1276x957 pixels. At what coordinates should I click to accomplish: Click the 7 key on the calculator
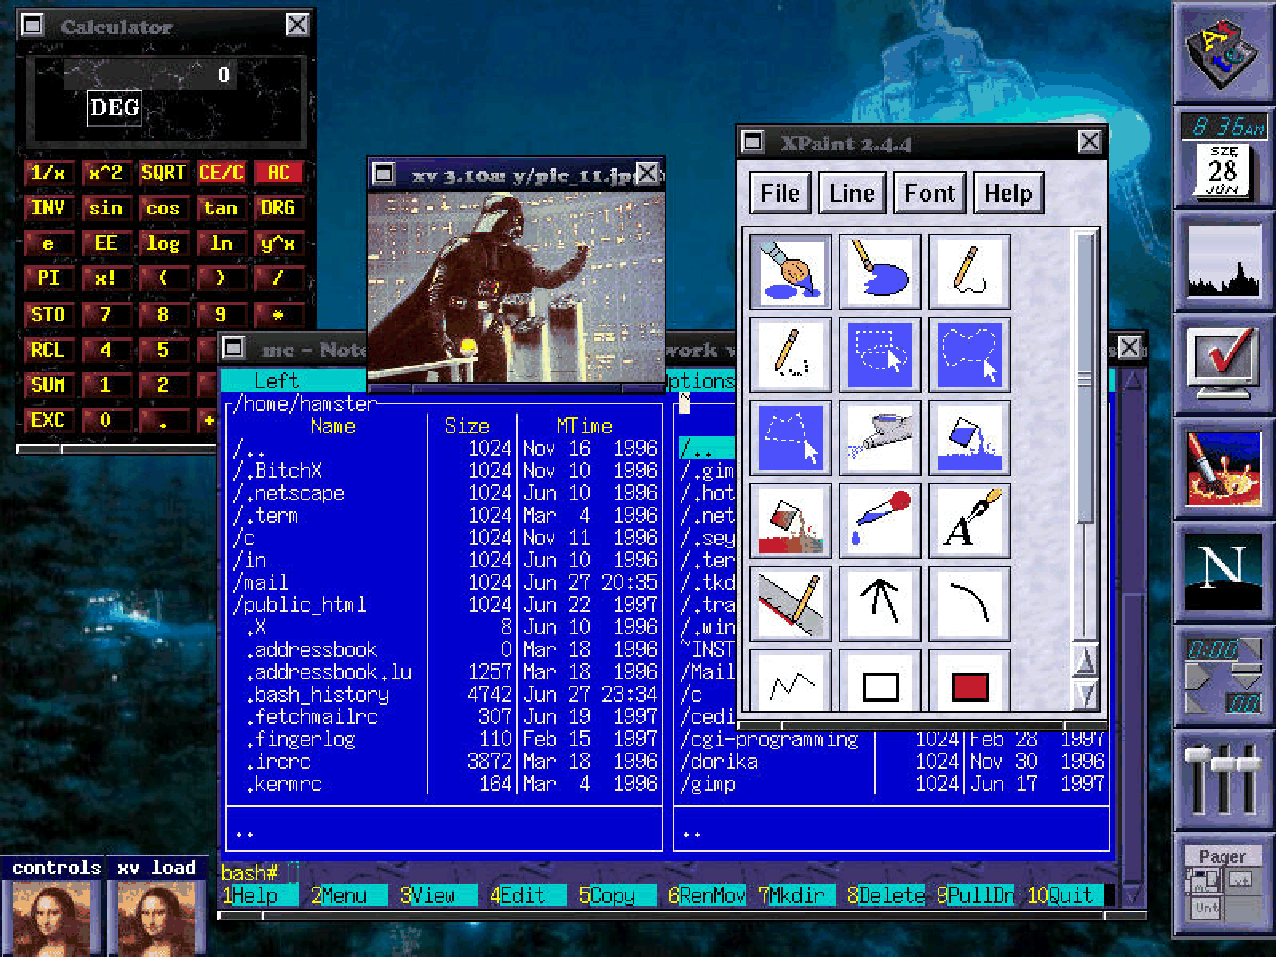[105, 314]
